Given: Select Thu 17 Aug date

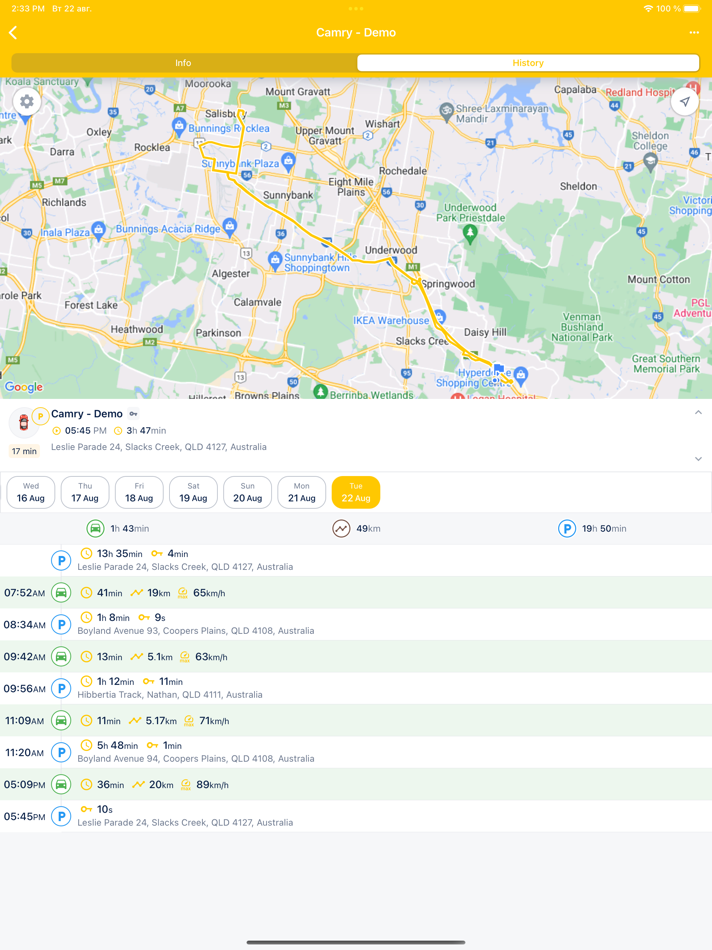Looking at the screenshot, I should tap(85, 492).
